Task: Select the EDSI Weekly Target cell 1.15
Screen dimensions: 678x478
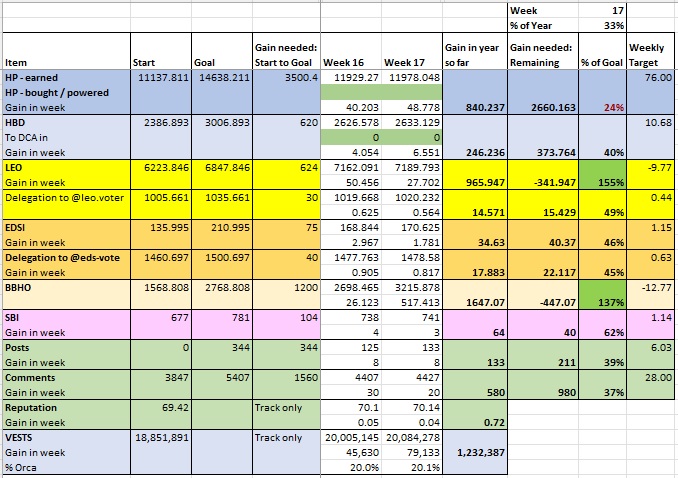Action: pos(650,228)
